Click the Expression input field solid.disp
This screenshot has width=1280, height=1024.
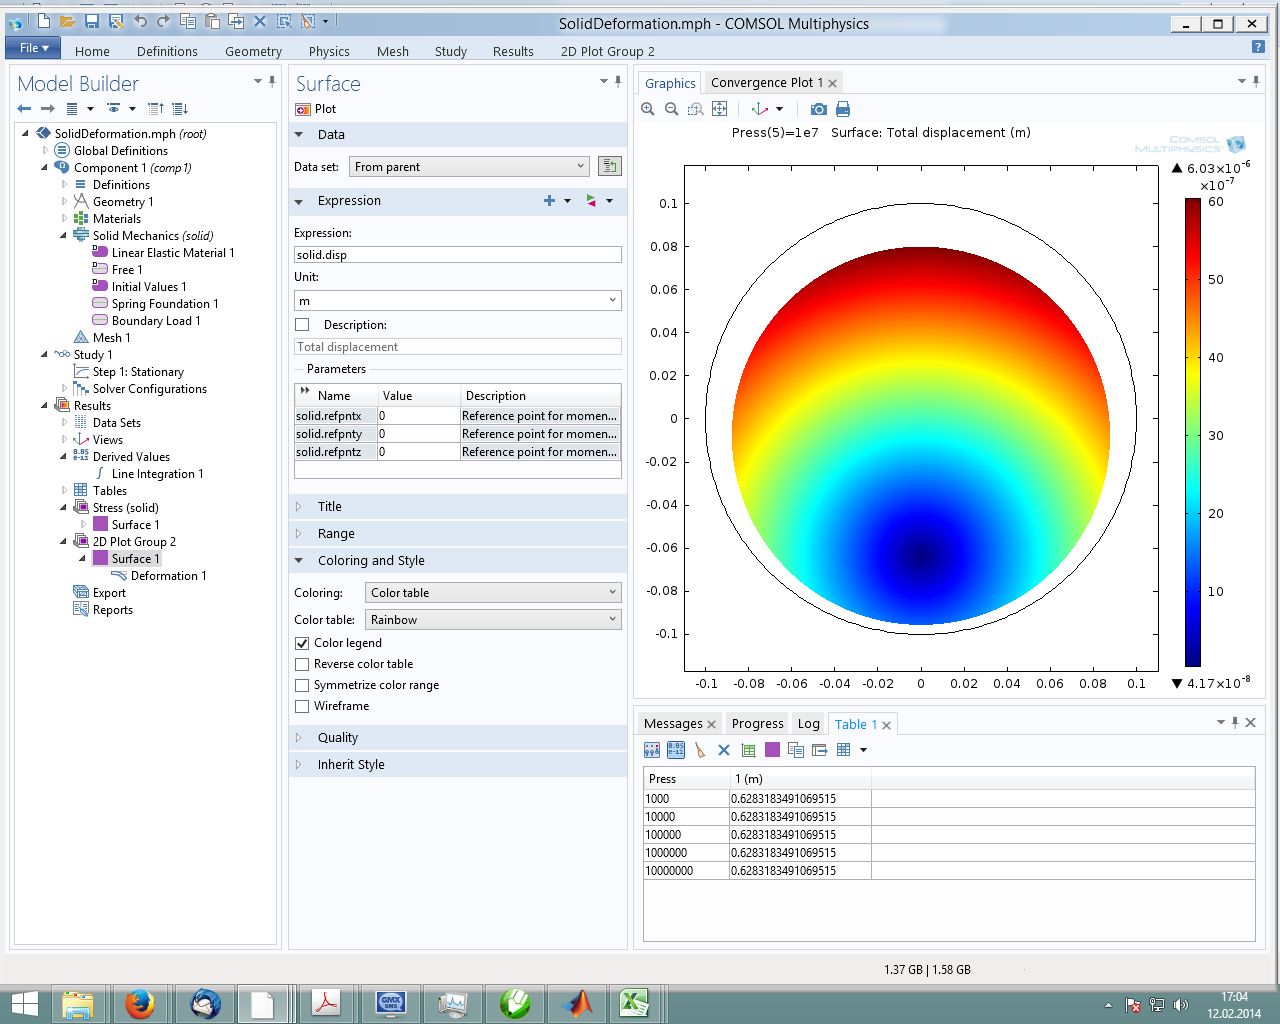pos(457,255)
